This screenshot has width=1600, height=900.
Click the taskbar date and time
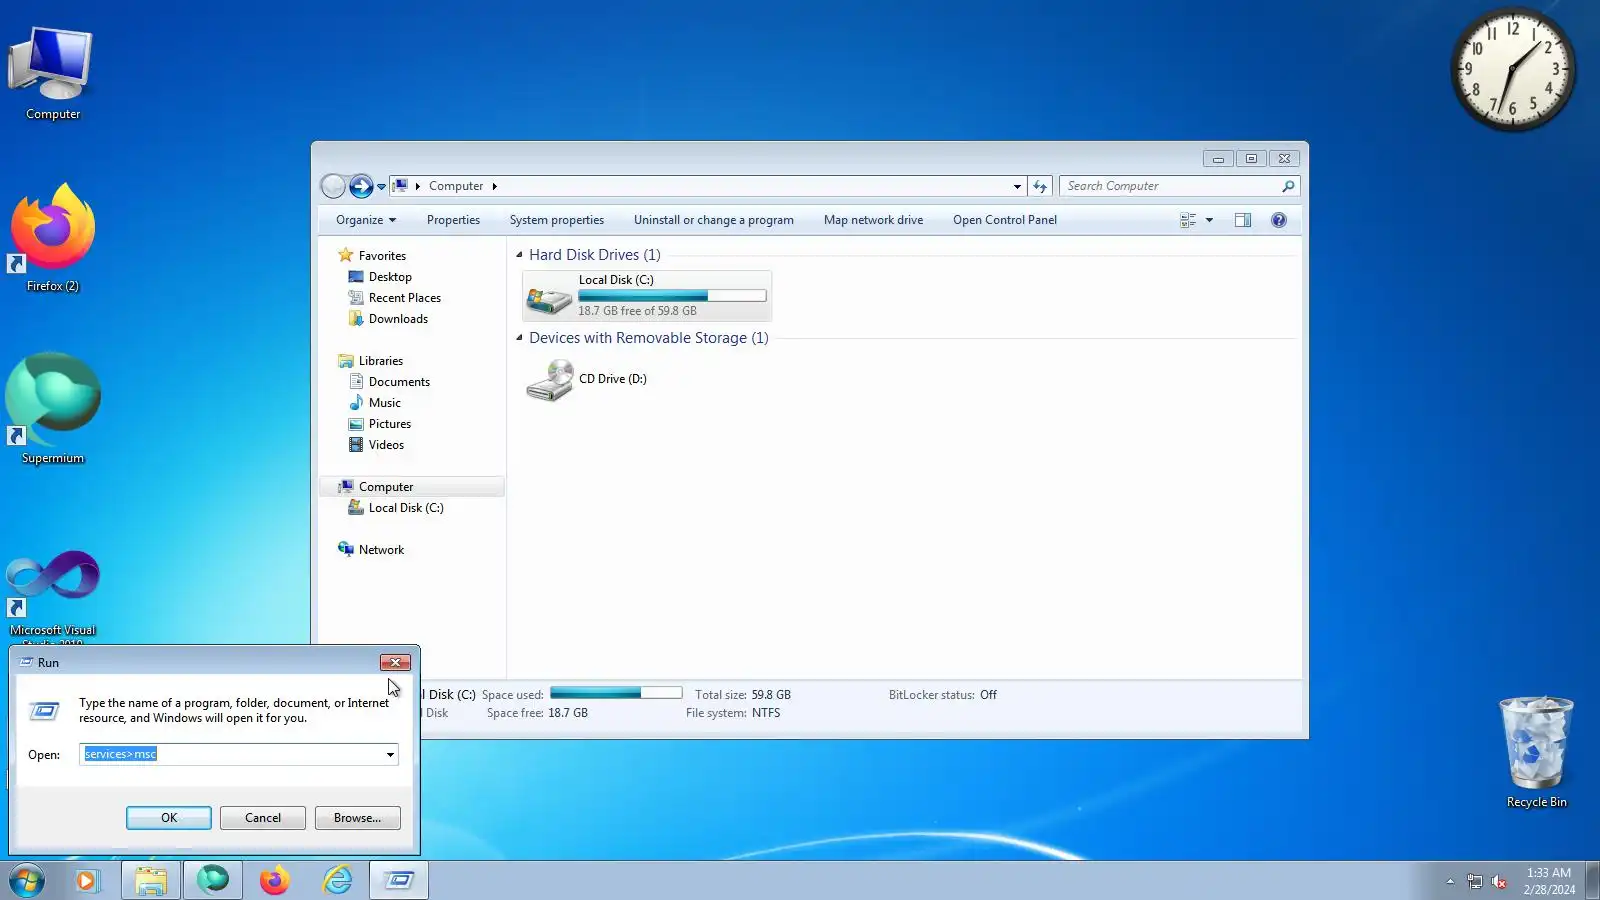1549,881
